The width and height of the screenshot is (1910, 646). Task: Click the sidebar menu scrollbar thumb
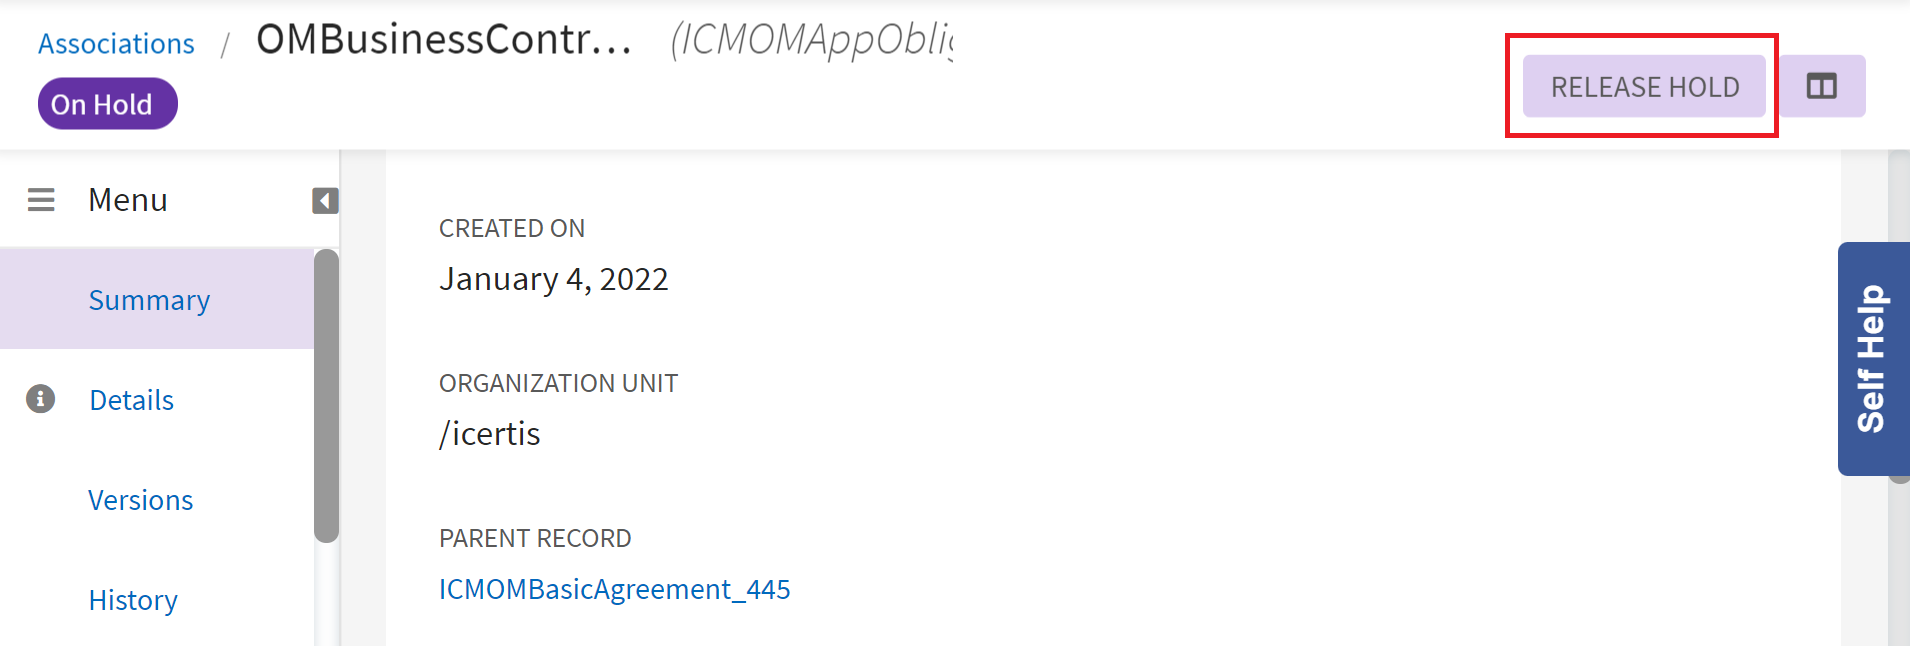click(326, 395)
